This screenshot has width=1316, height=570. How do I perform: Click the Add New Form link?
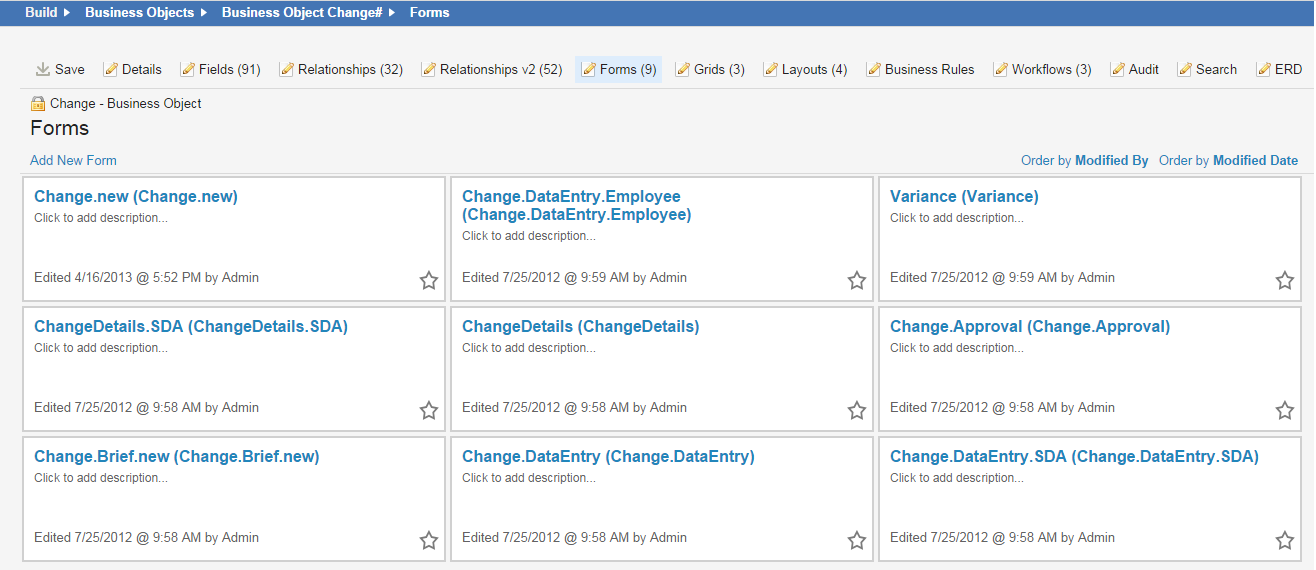[73, 161]
